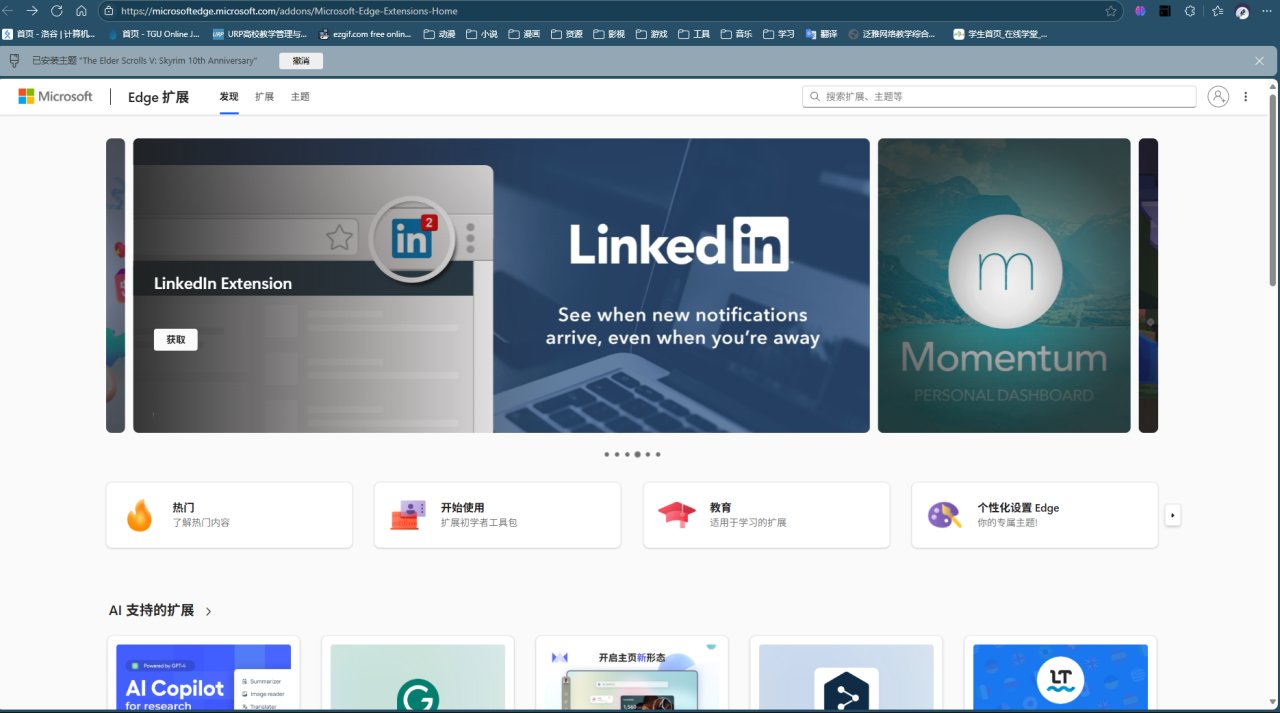Open the browser profile avatar

pos(1242,12)
